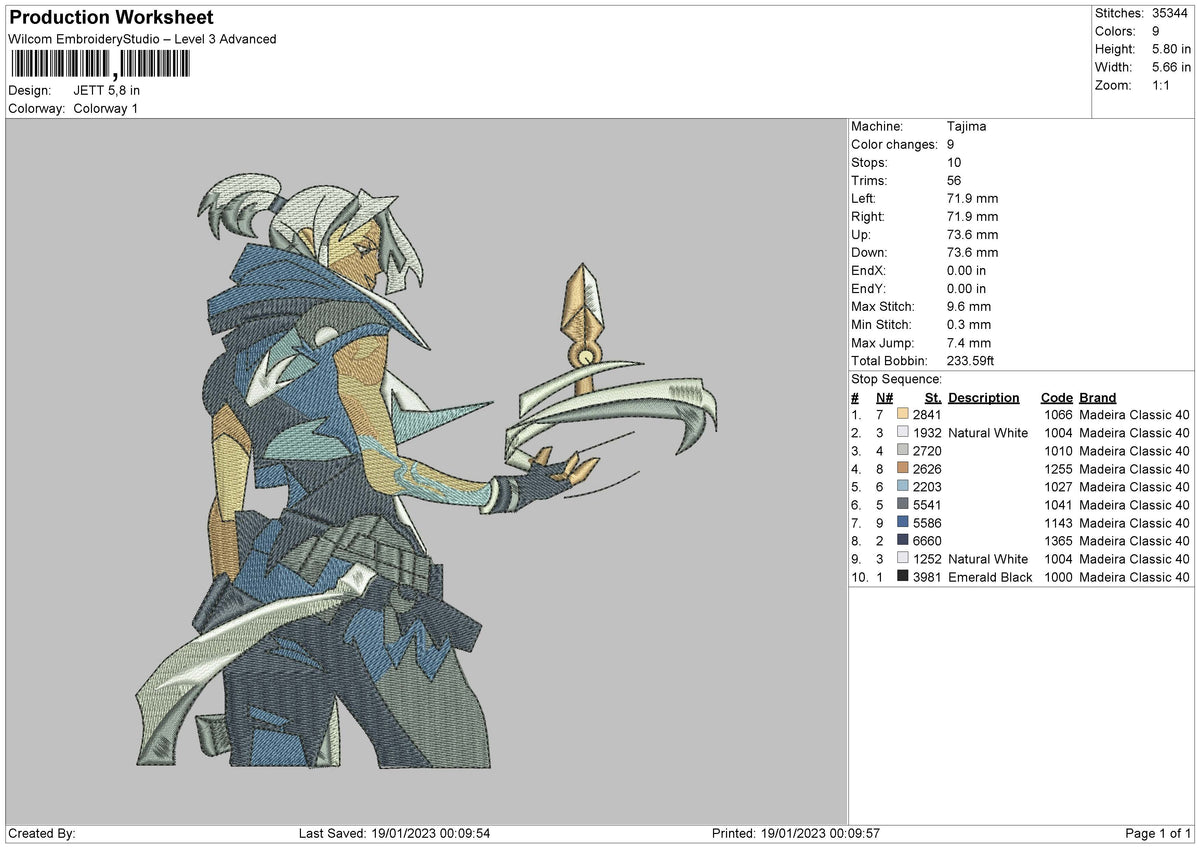Click the Left value 71.9 mm
The width and height of the screenshot is (1200, 848).
(x=972, y=199)
